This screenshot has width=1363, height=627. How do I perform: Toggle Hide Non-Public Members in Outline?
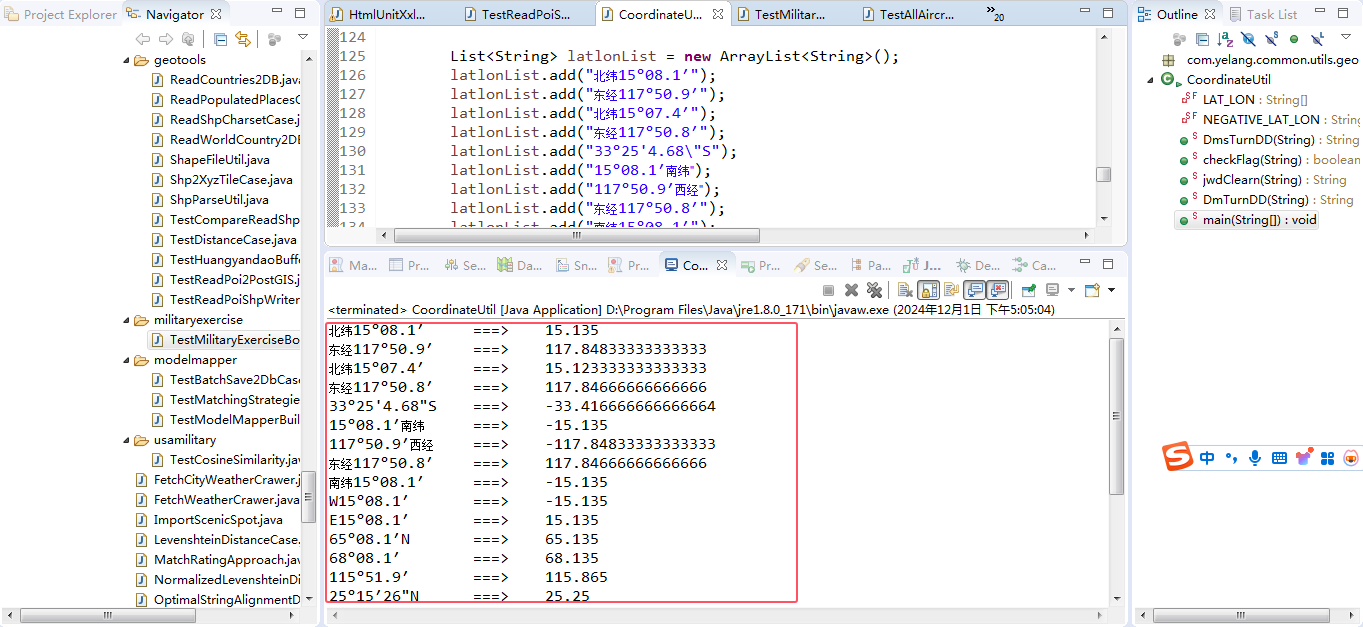click(1294, 39)
